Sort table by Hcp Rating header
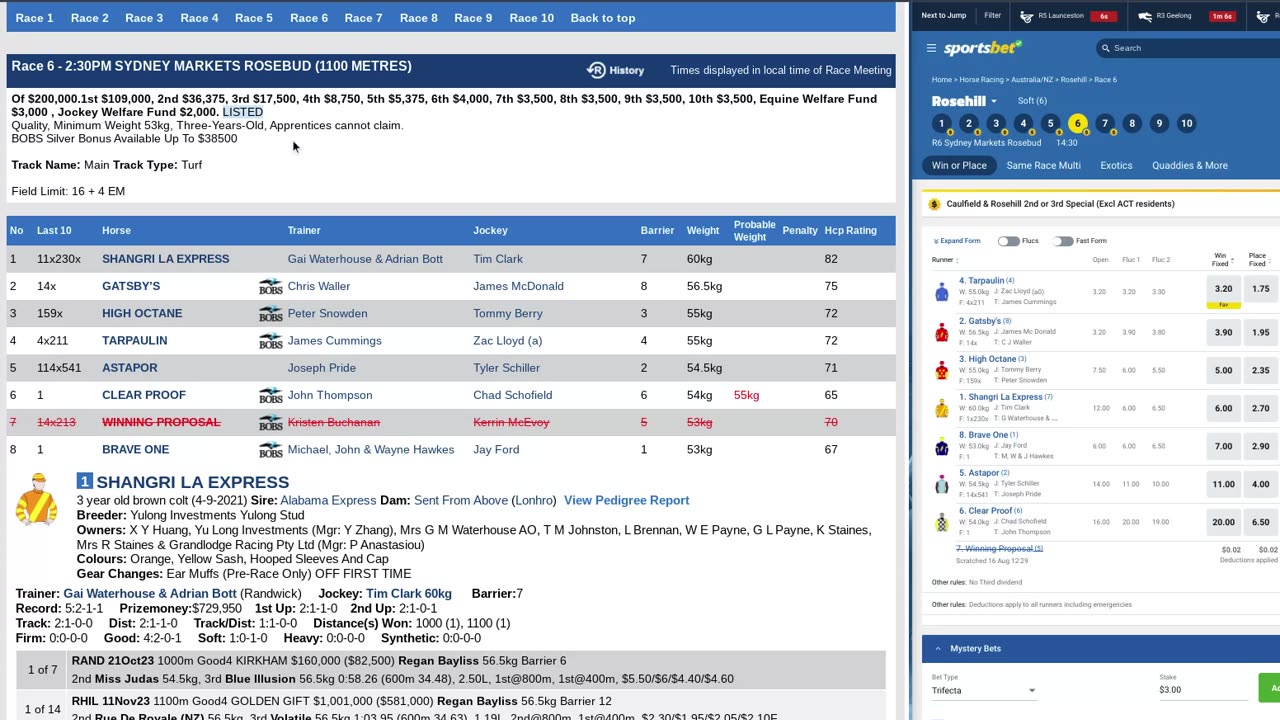This screenshot has height=720, width=1280. click(x=850, y=230)
